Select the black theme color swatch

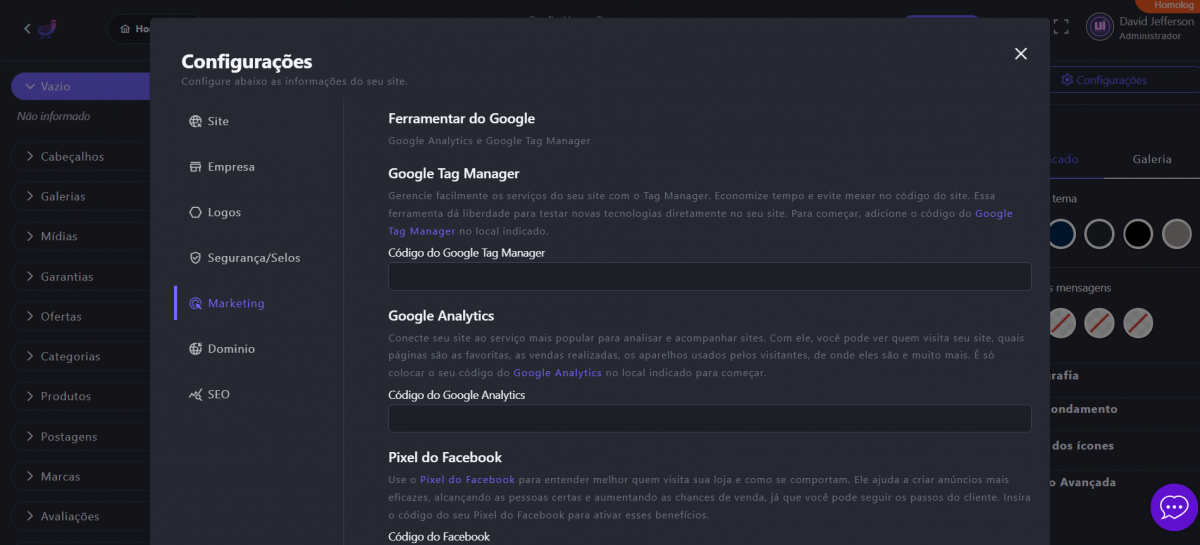click(1138, 234)
